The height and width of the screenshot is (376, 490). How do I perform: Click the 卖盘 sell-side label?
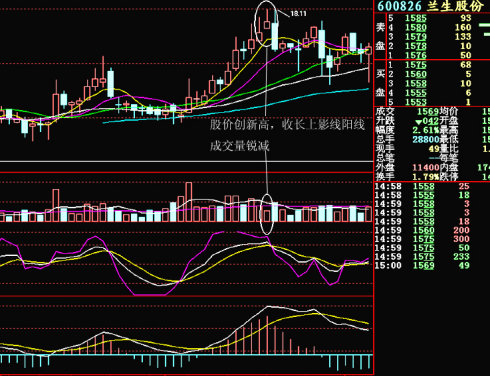(380, 37)
